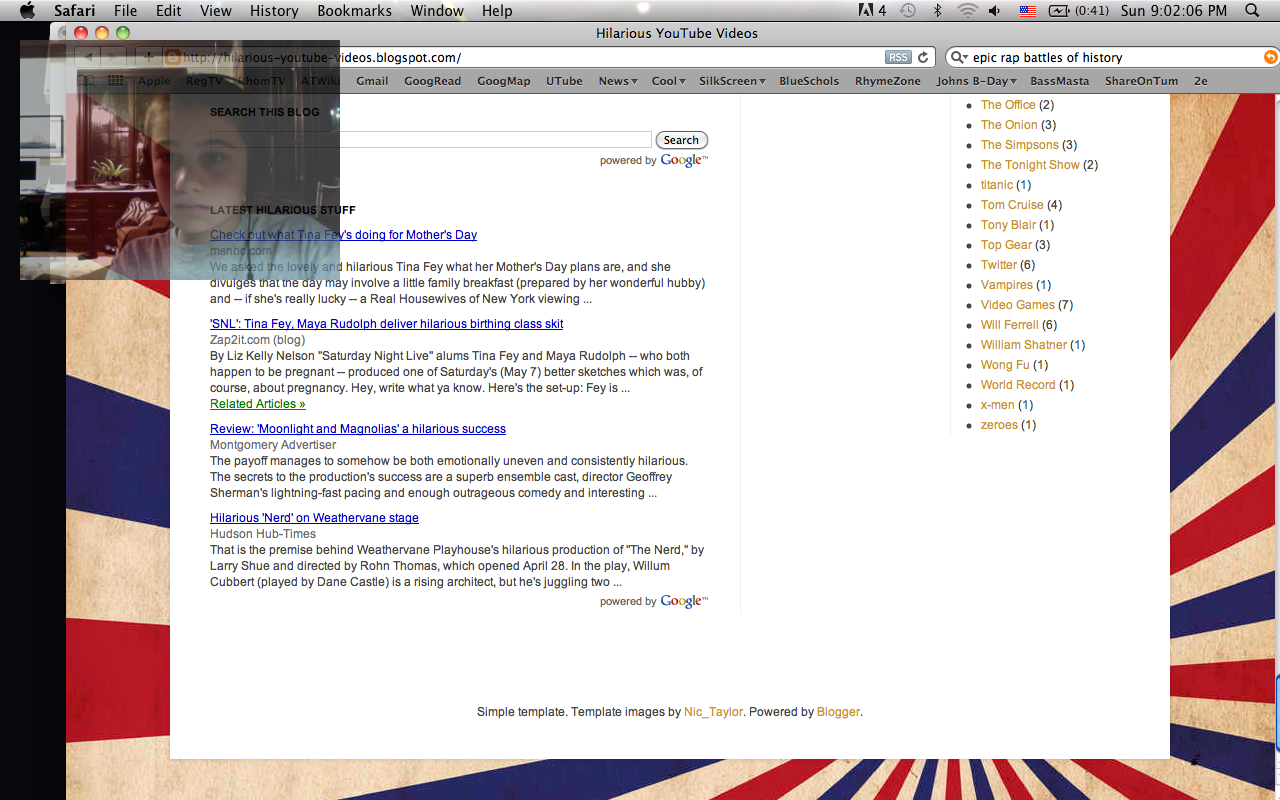The image size is (1280, 800).
Task: Open the Tom Cruise label link
Action: (1012, 205)
